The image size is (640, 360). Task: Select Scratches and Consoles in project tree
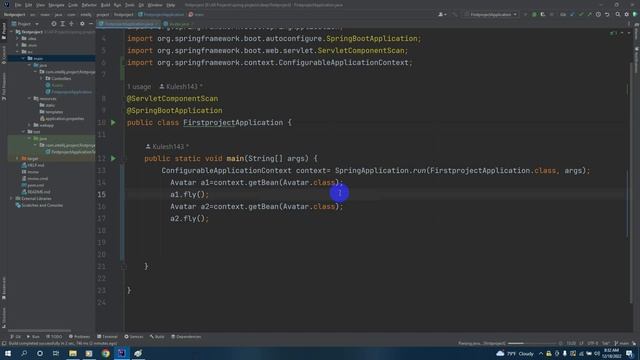(39, 205)
